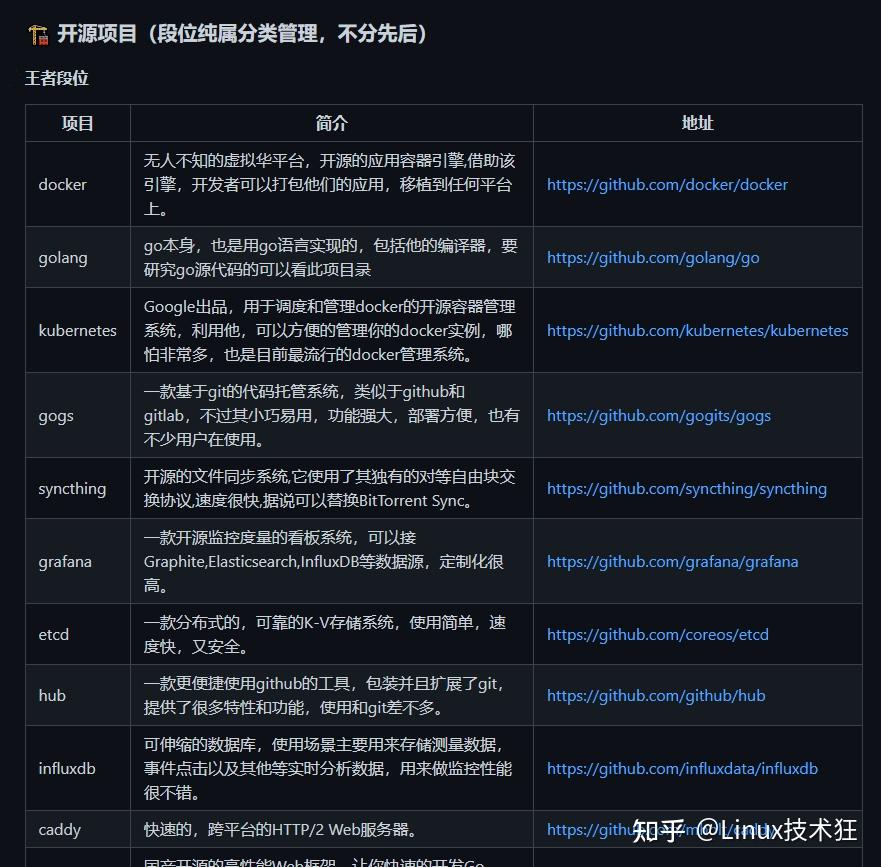Select the 项目 column header
Screen dimensions: 881x867
(x=77, y=123)
